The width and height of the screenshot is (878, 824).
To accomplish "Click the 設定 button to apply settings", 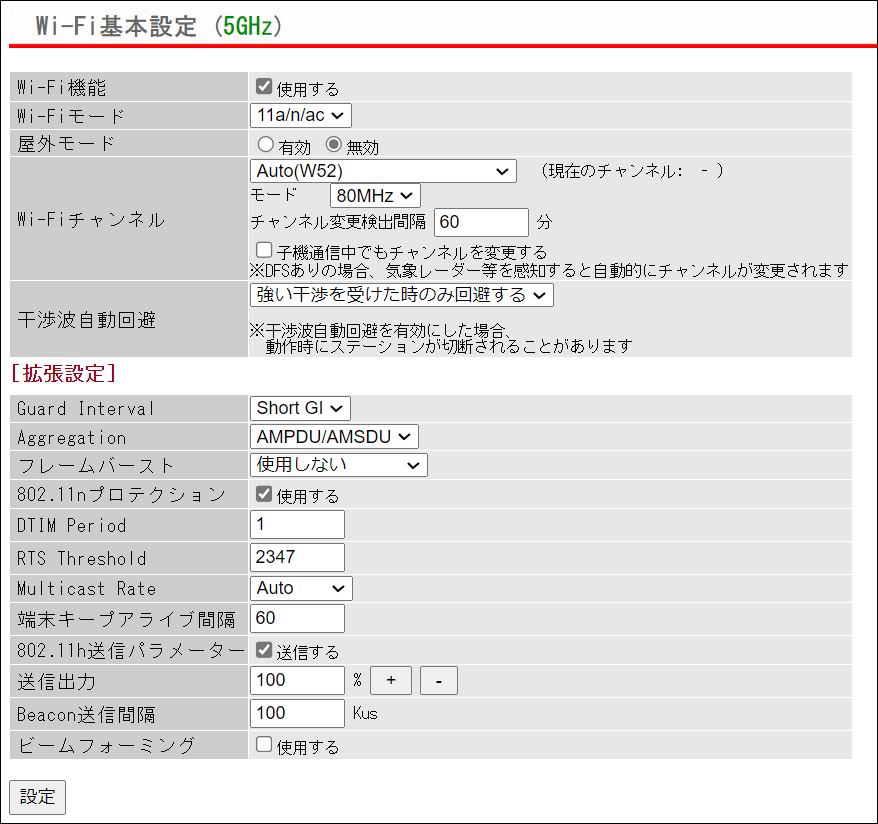I will (x=36, y=797).
